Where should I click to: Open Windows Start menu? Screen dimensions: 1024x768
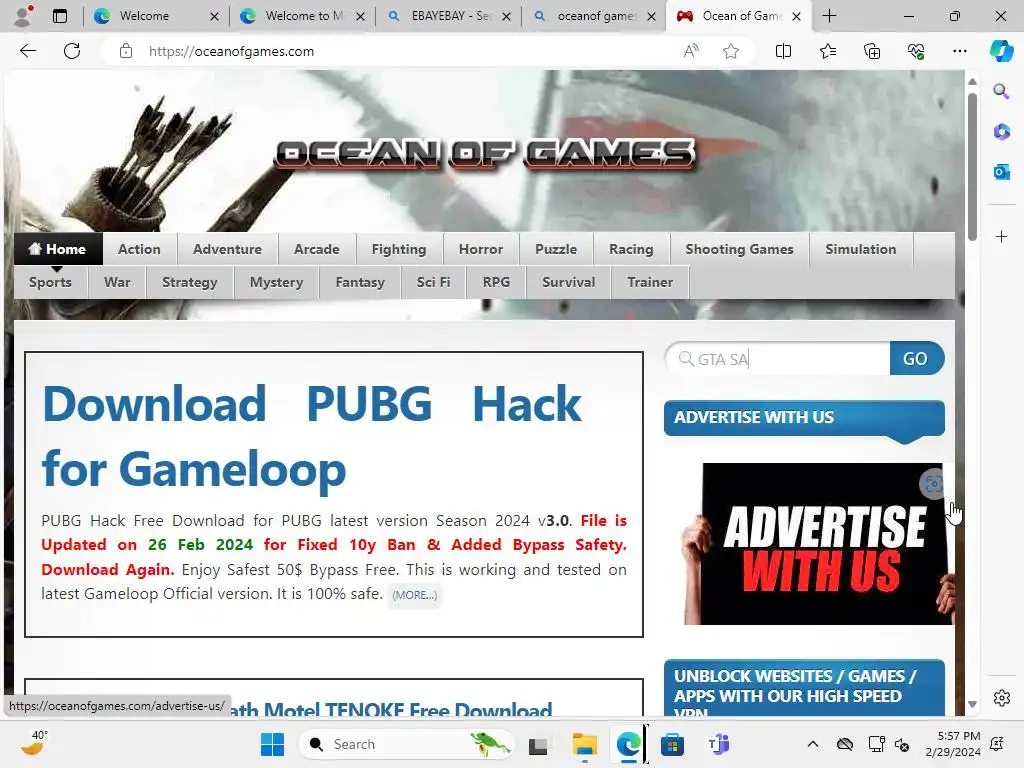pyautogui.click(x=272, y=744)
